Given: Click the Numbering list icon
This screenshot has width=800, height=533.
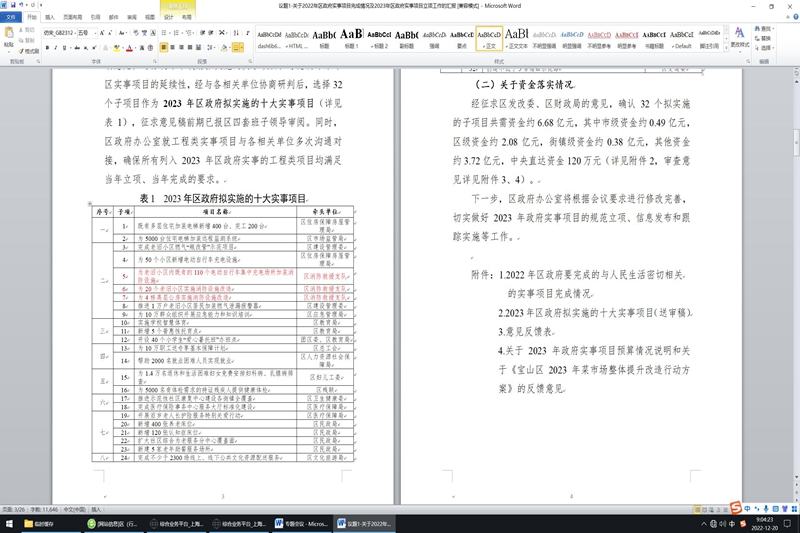Looking at the screenshot, I should [177, 33].
